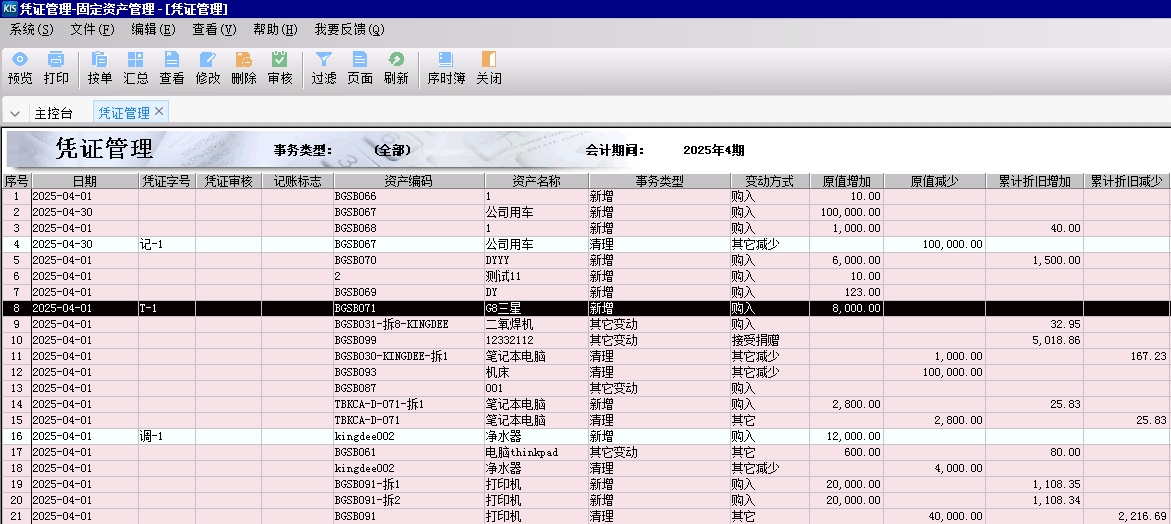Click the 删除 (Delete) toolbar icon
The image size is (1171, 524).
[243, 68]
